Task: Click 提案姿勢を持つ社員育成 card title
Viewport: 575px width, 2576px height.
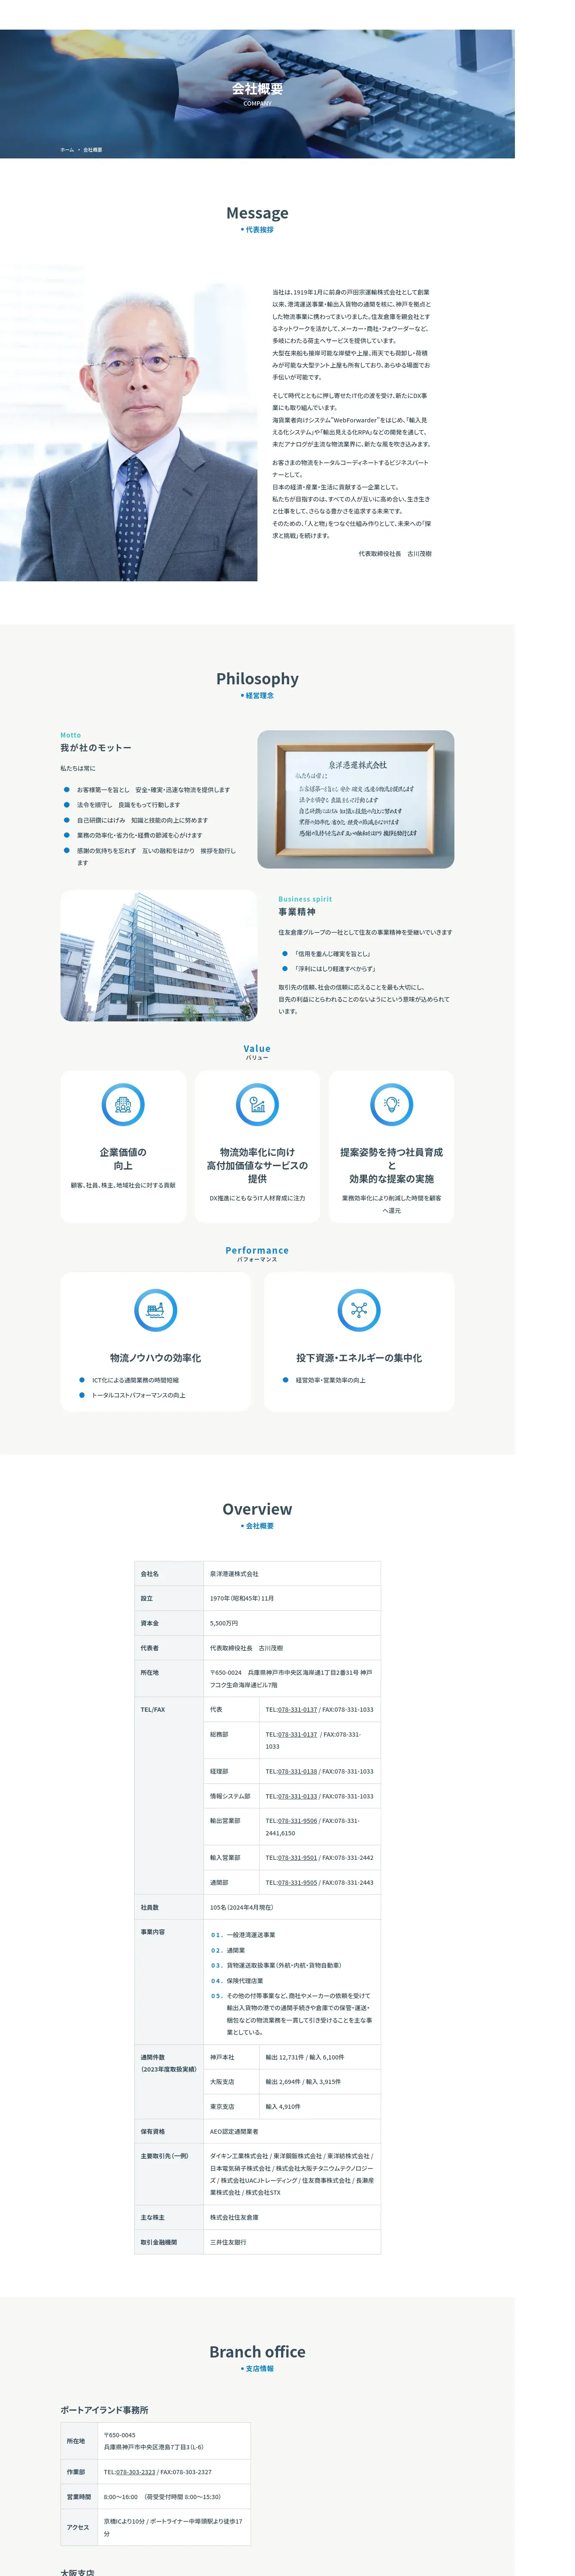Action: [x=391, y=1165]
